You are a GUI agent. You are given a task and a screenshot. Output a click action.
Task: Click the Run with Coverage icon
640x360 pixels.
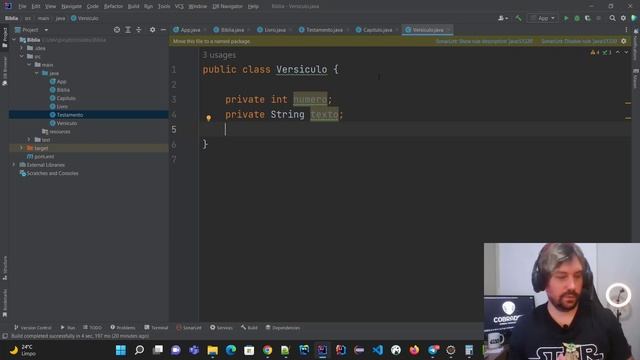pos(588,18)
